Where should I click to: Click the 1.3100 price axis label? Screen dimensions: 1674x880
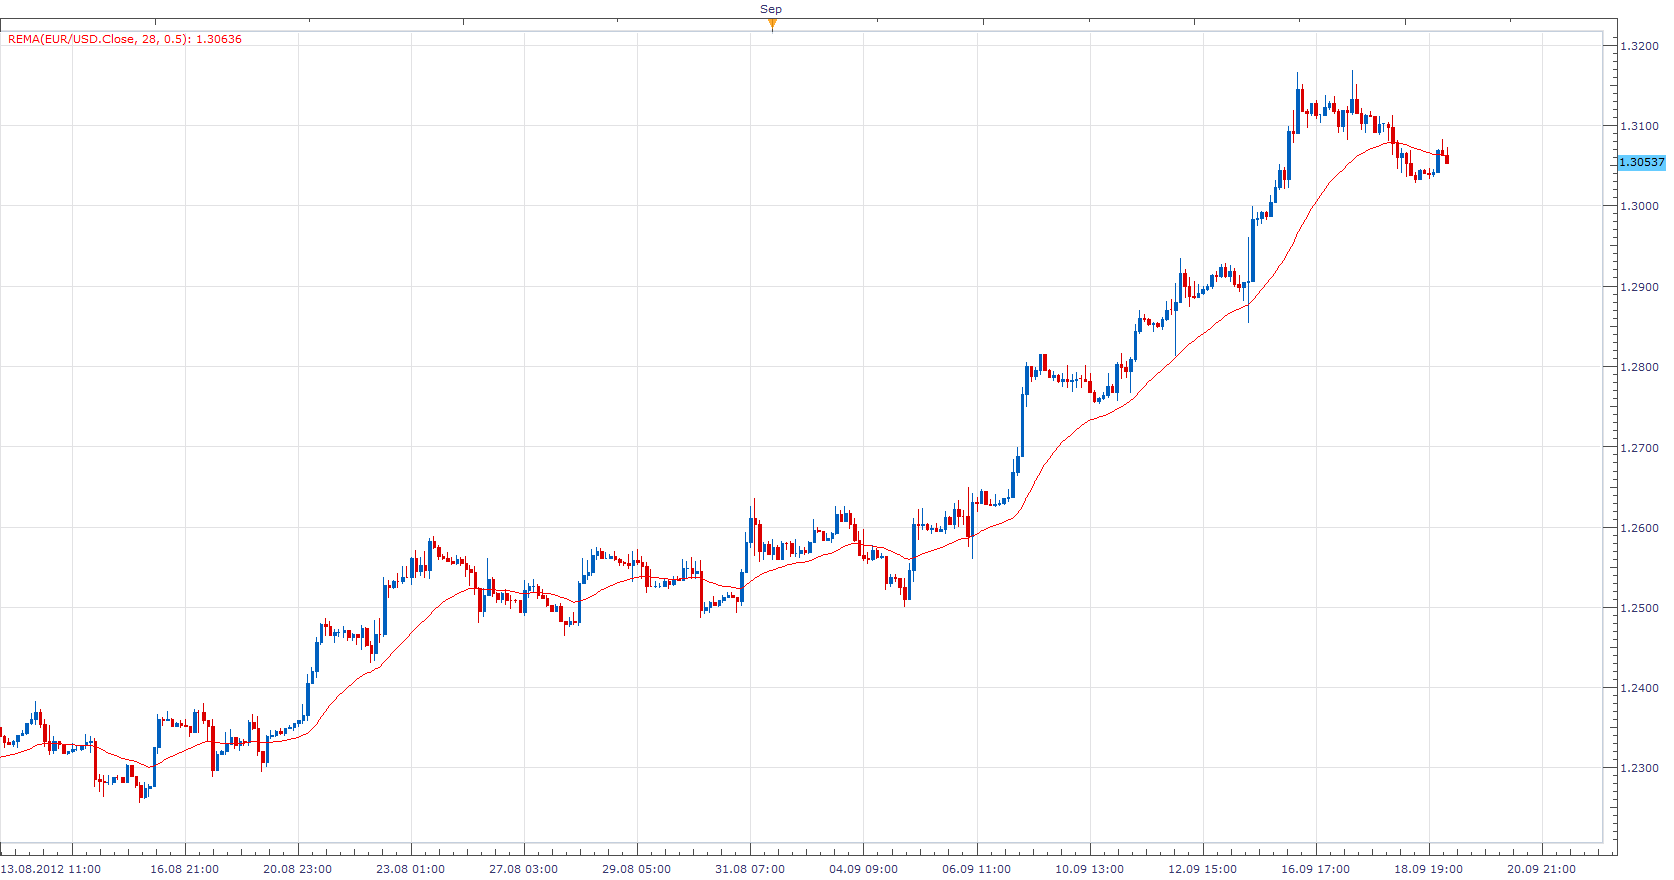point(1639,126)
